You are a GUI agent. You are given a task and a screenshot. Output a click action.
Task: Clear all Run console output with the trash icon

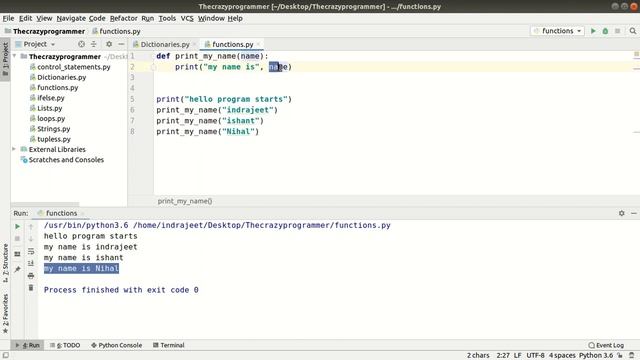(x=31, y=288)
